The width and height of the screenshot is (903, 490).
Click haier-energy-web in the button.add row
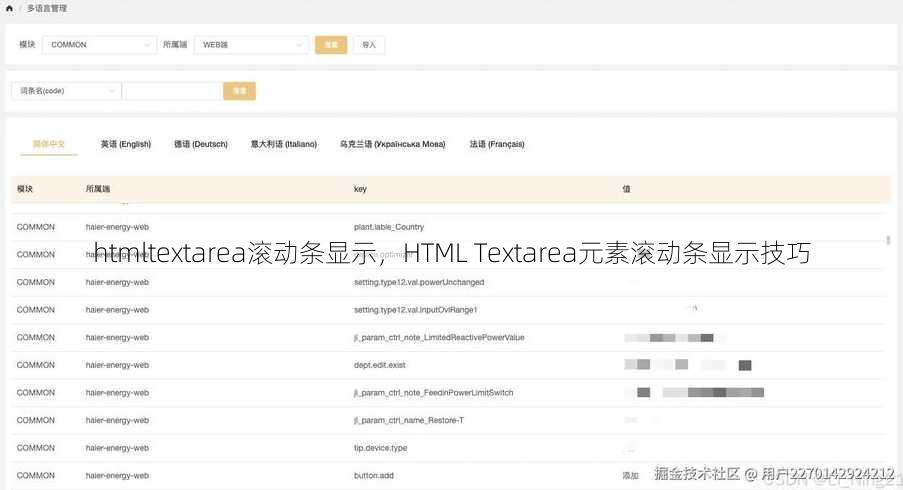[x=117, y=476]
